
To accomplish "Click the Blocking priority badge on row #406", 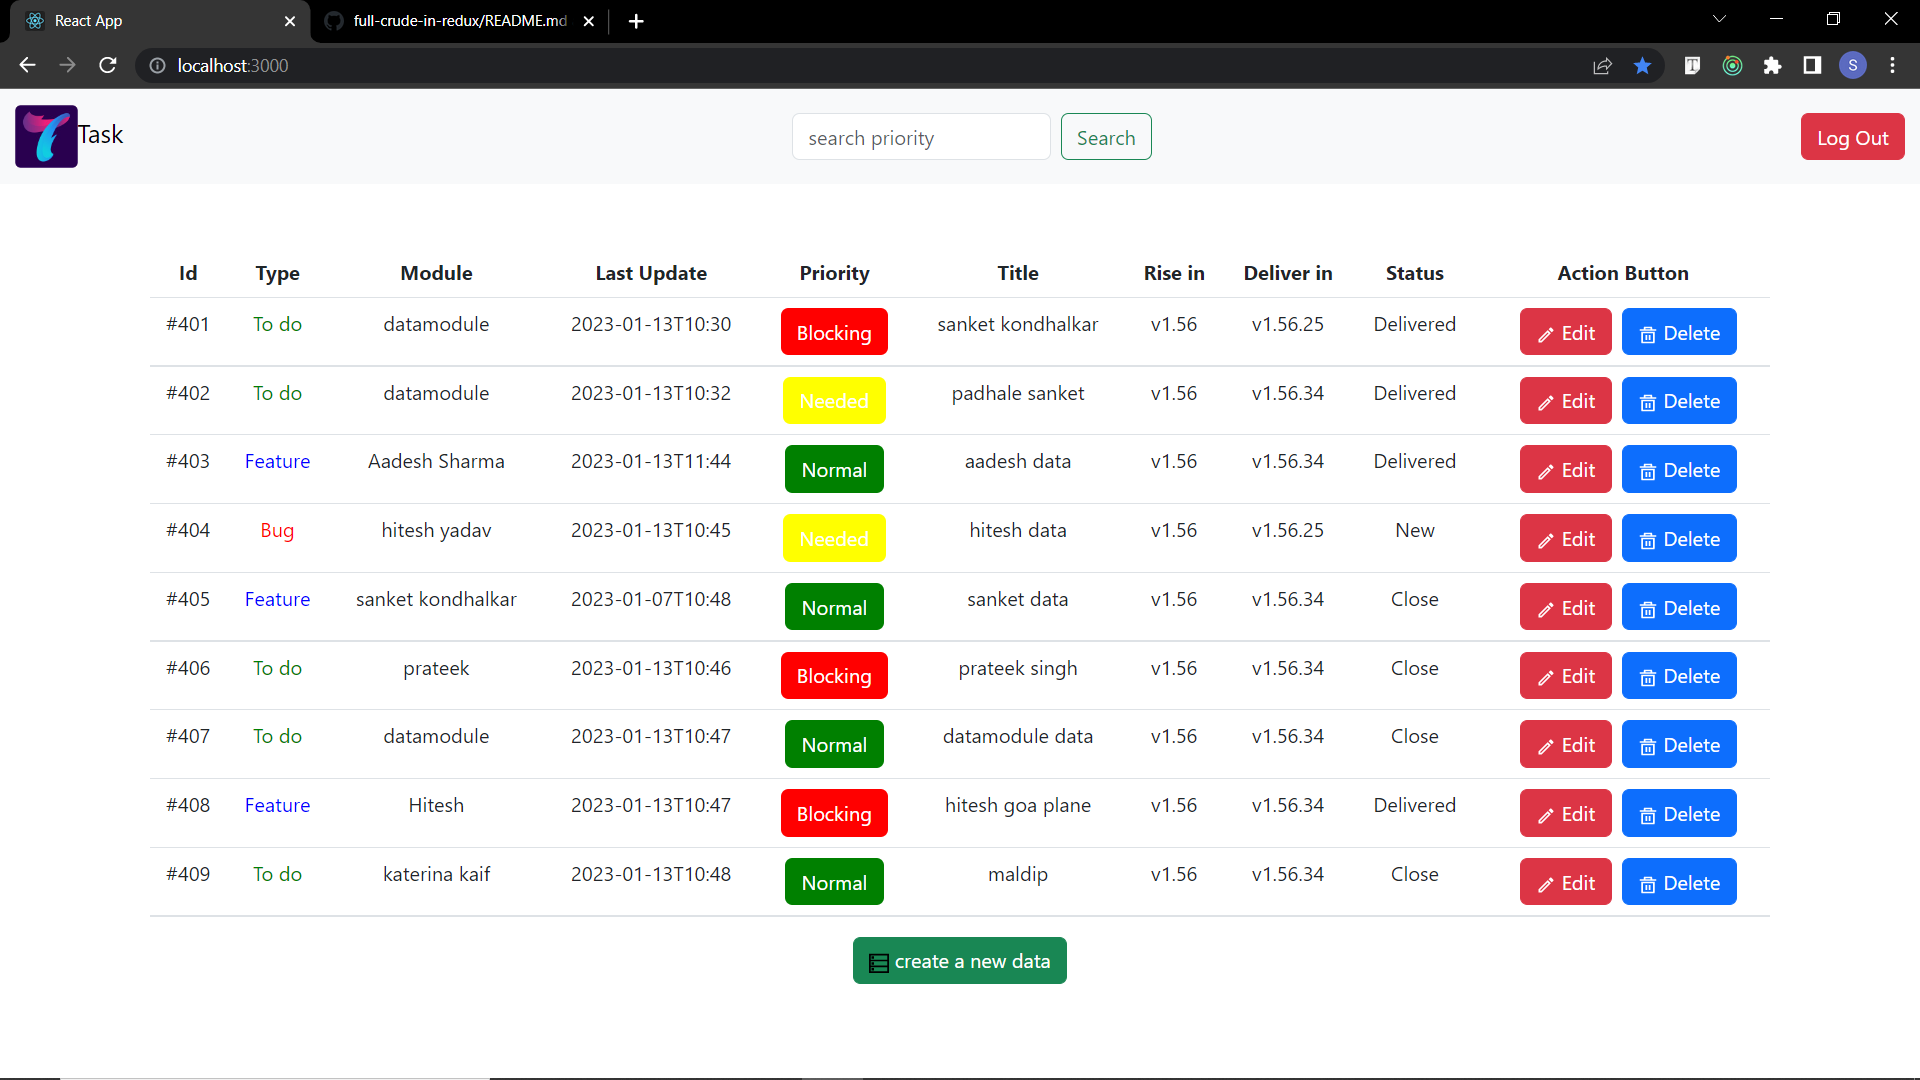I will [x=833, y=675].
